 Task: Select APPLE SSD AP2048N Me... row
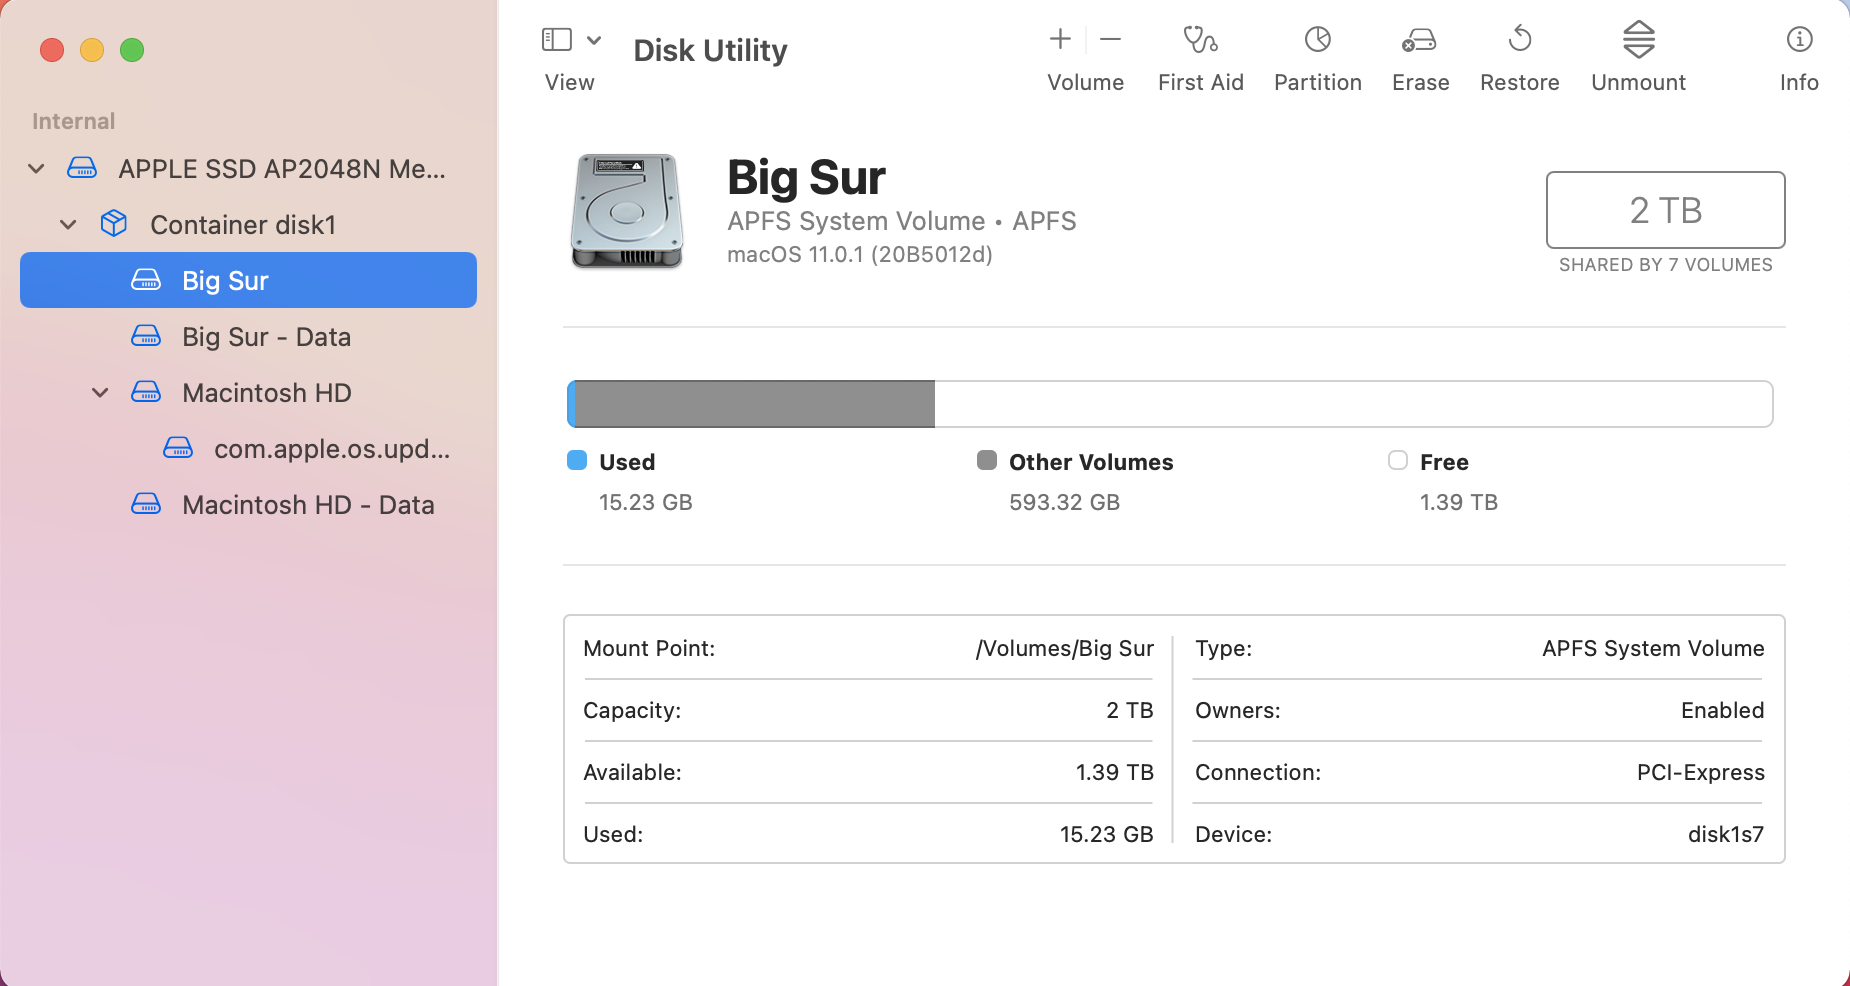(x=248, y=169)
